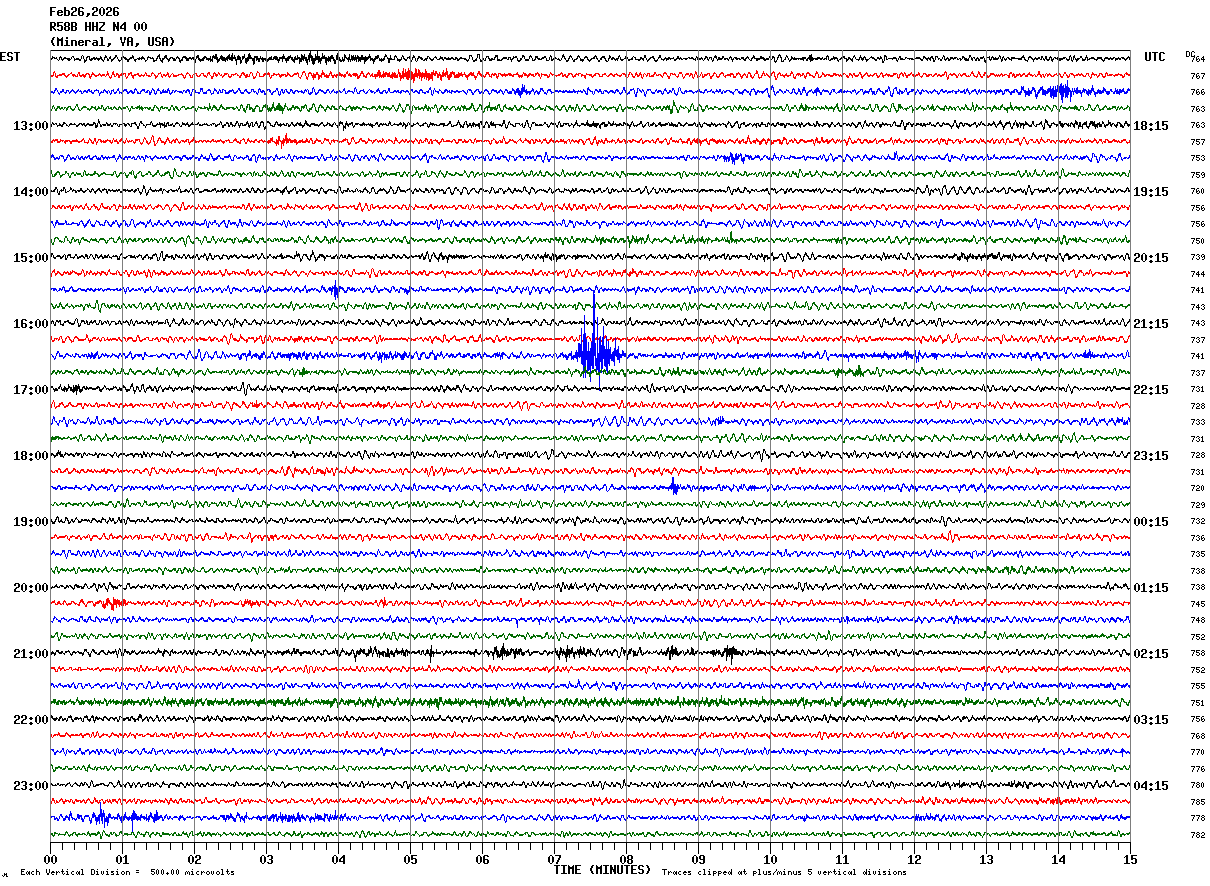The width and height of the screenshot is (1210, 886).
Task: Click the UTC timezone label
Action: (x=1155, y=57)
